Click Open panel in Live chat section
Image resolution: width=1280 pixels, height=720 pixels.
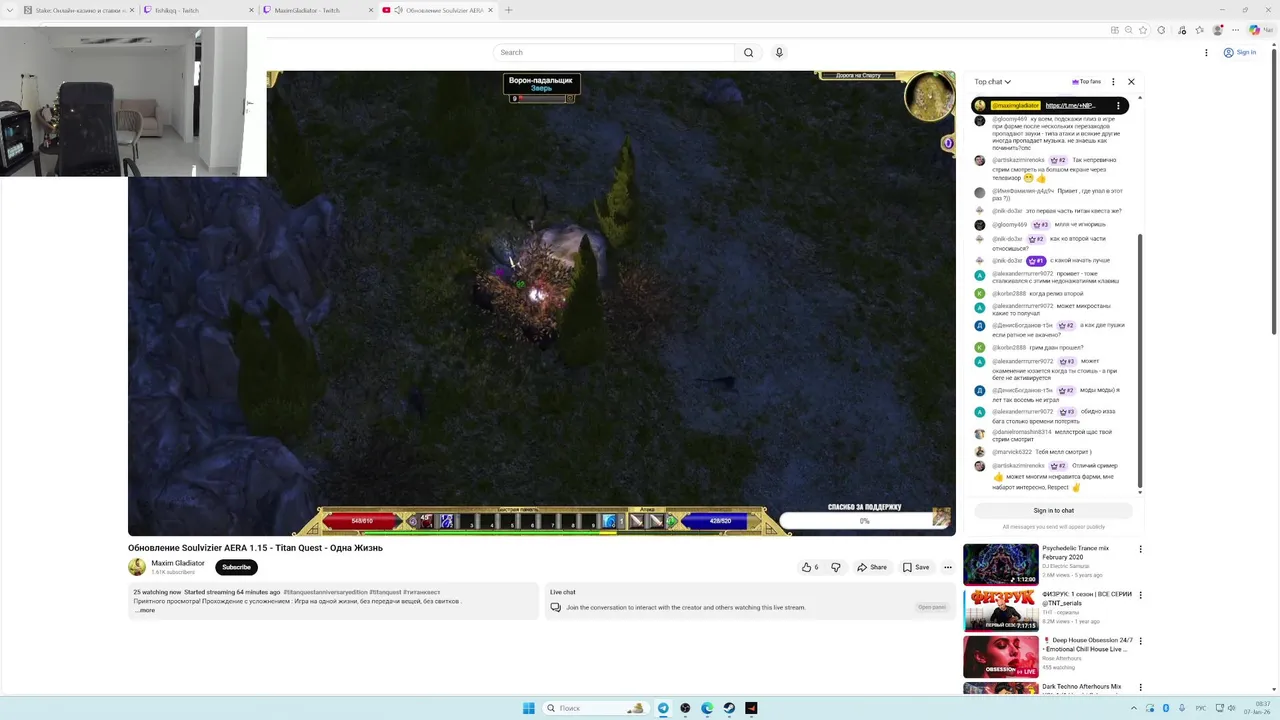(932, 607)
